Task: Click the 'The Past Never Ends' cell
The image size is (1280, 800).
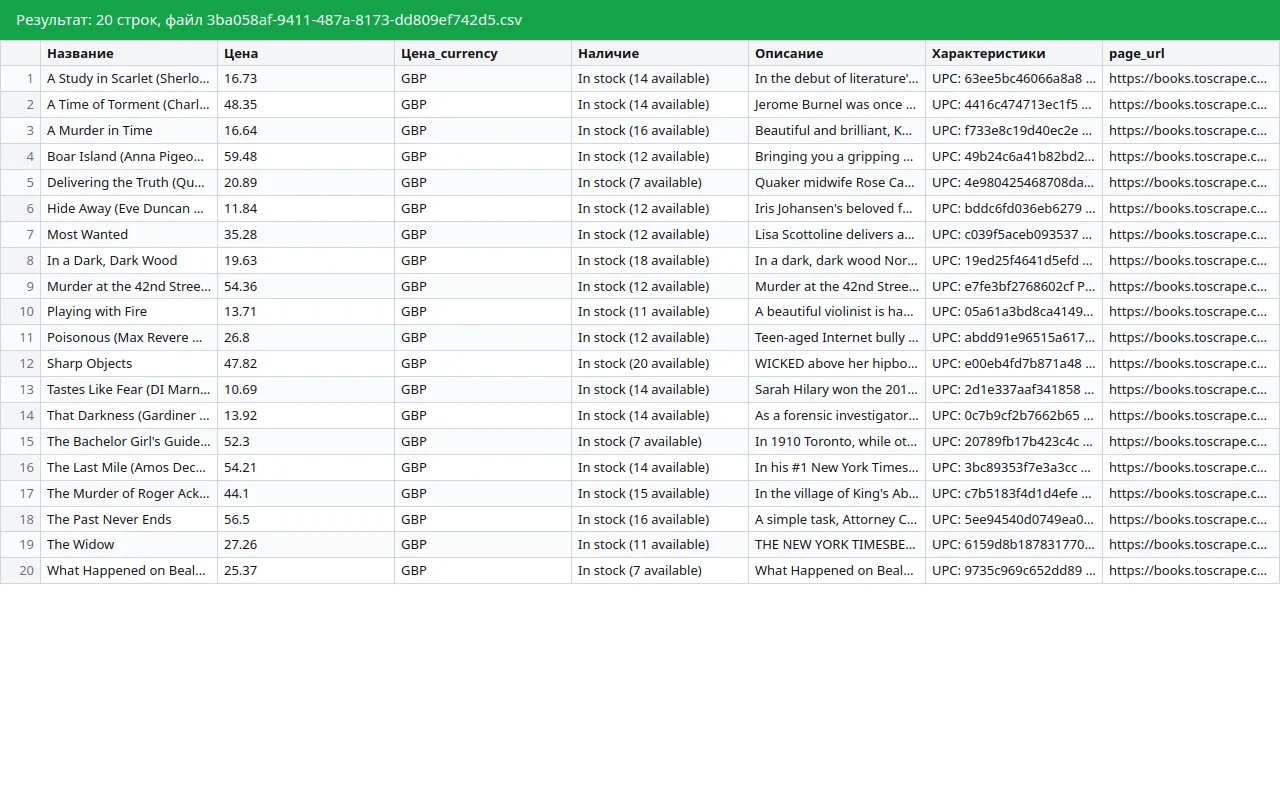Action: (x=129, y=519)
